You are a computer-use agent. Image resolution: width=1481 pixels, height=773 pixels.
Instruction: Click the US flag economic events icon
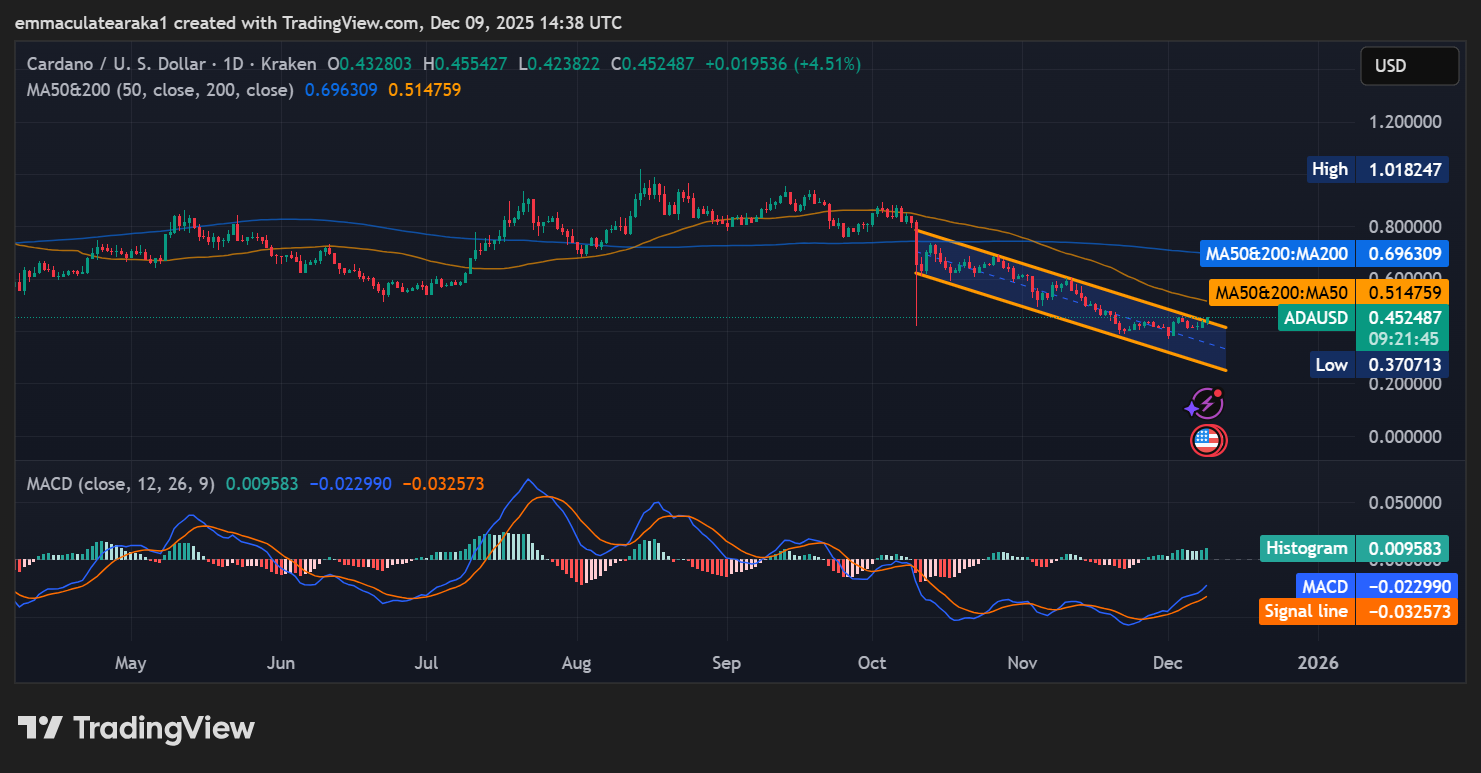coord(1208,440)
